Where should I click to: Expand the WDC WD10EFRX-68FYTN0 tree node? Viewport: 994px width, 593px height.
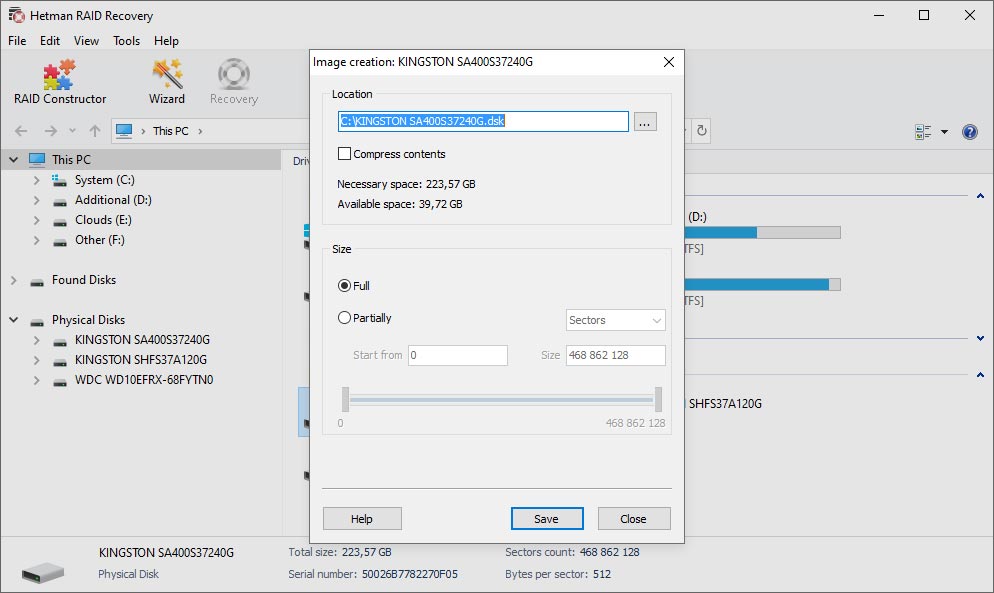[36, 381]
